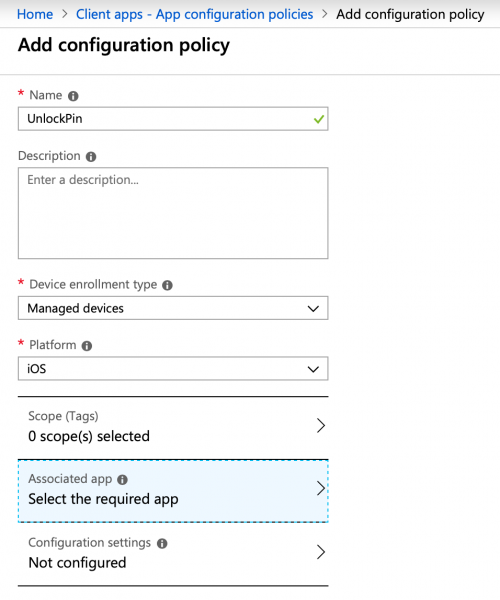Click the Name field containing UnlockPin
This screenshot has height=600, width=500.
coord(173,119)
